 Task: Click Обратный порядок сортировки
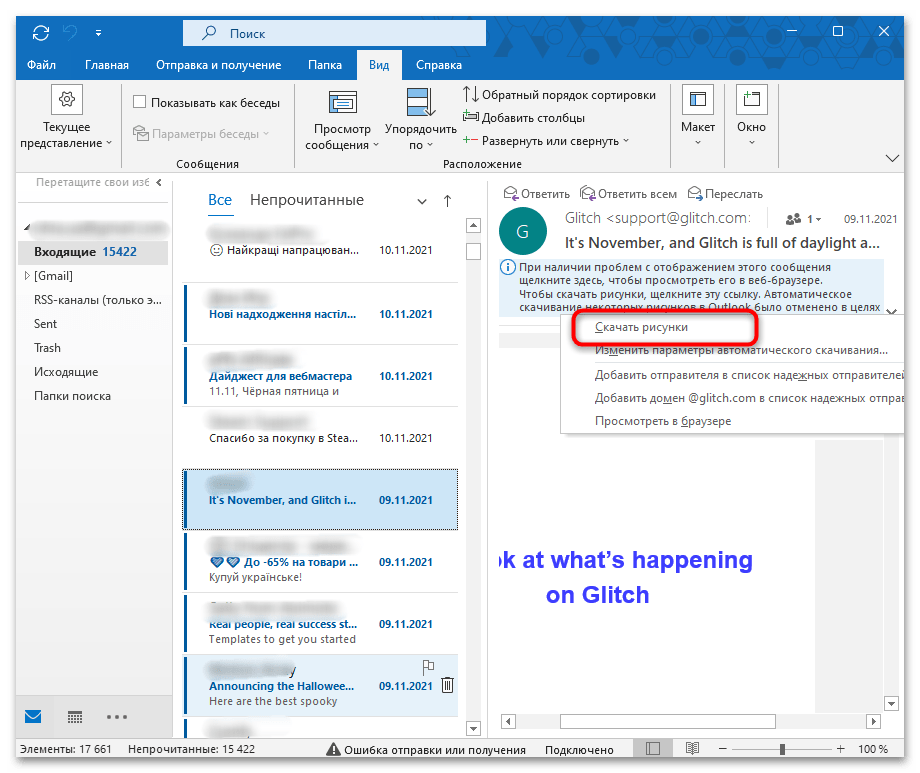[559, 94]
